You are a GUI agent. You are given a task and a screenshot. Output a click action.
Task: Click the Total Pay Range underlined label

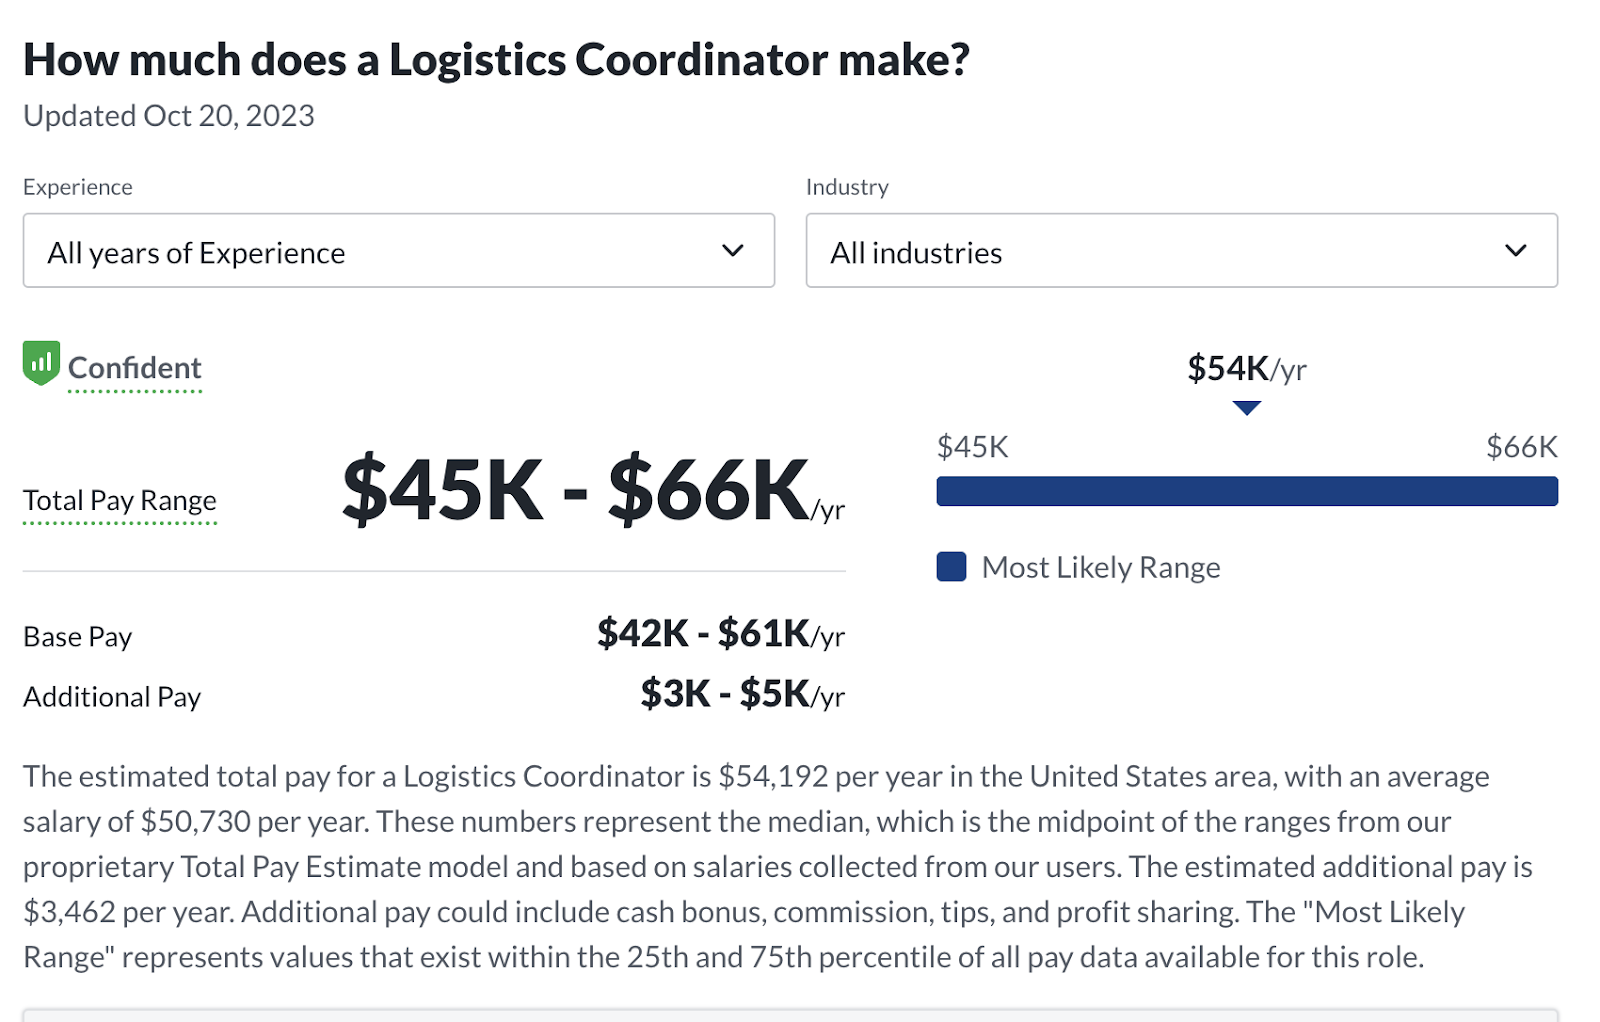click(120, 500)
